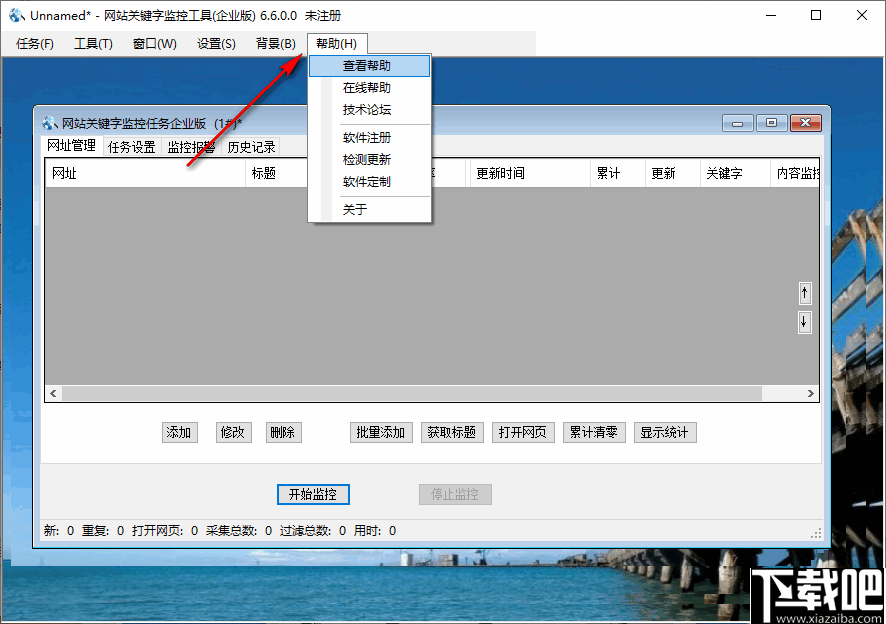Click the application logo in the title bar

click(x=14, y=15)
